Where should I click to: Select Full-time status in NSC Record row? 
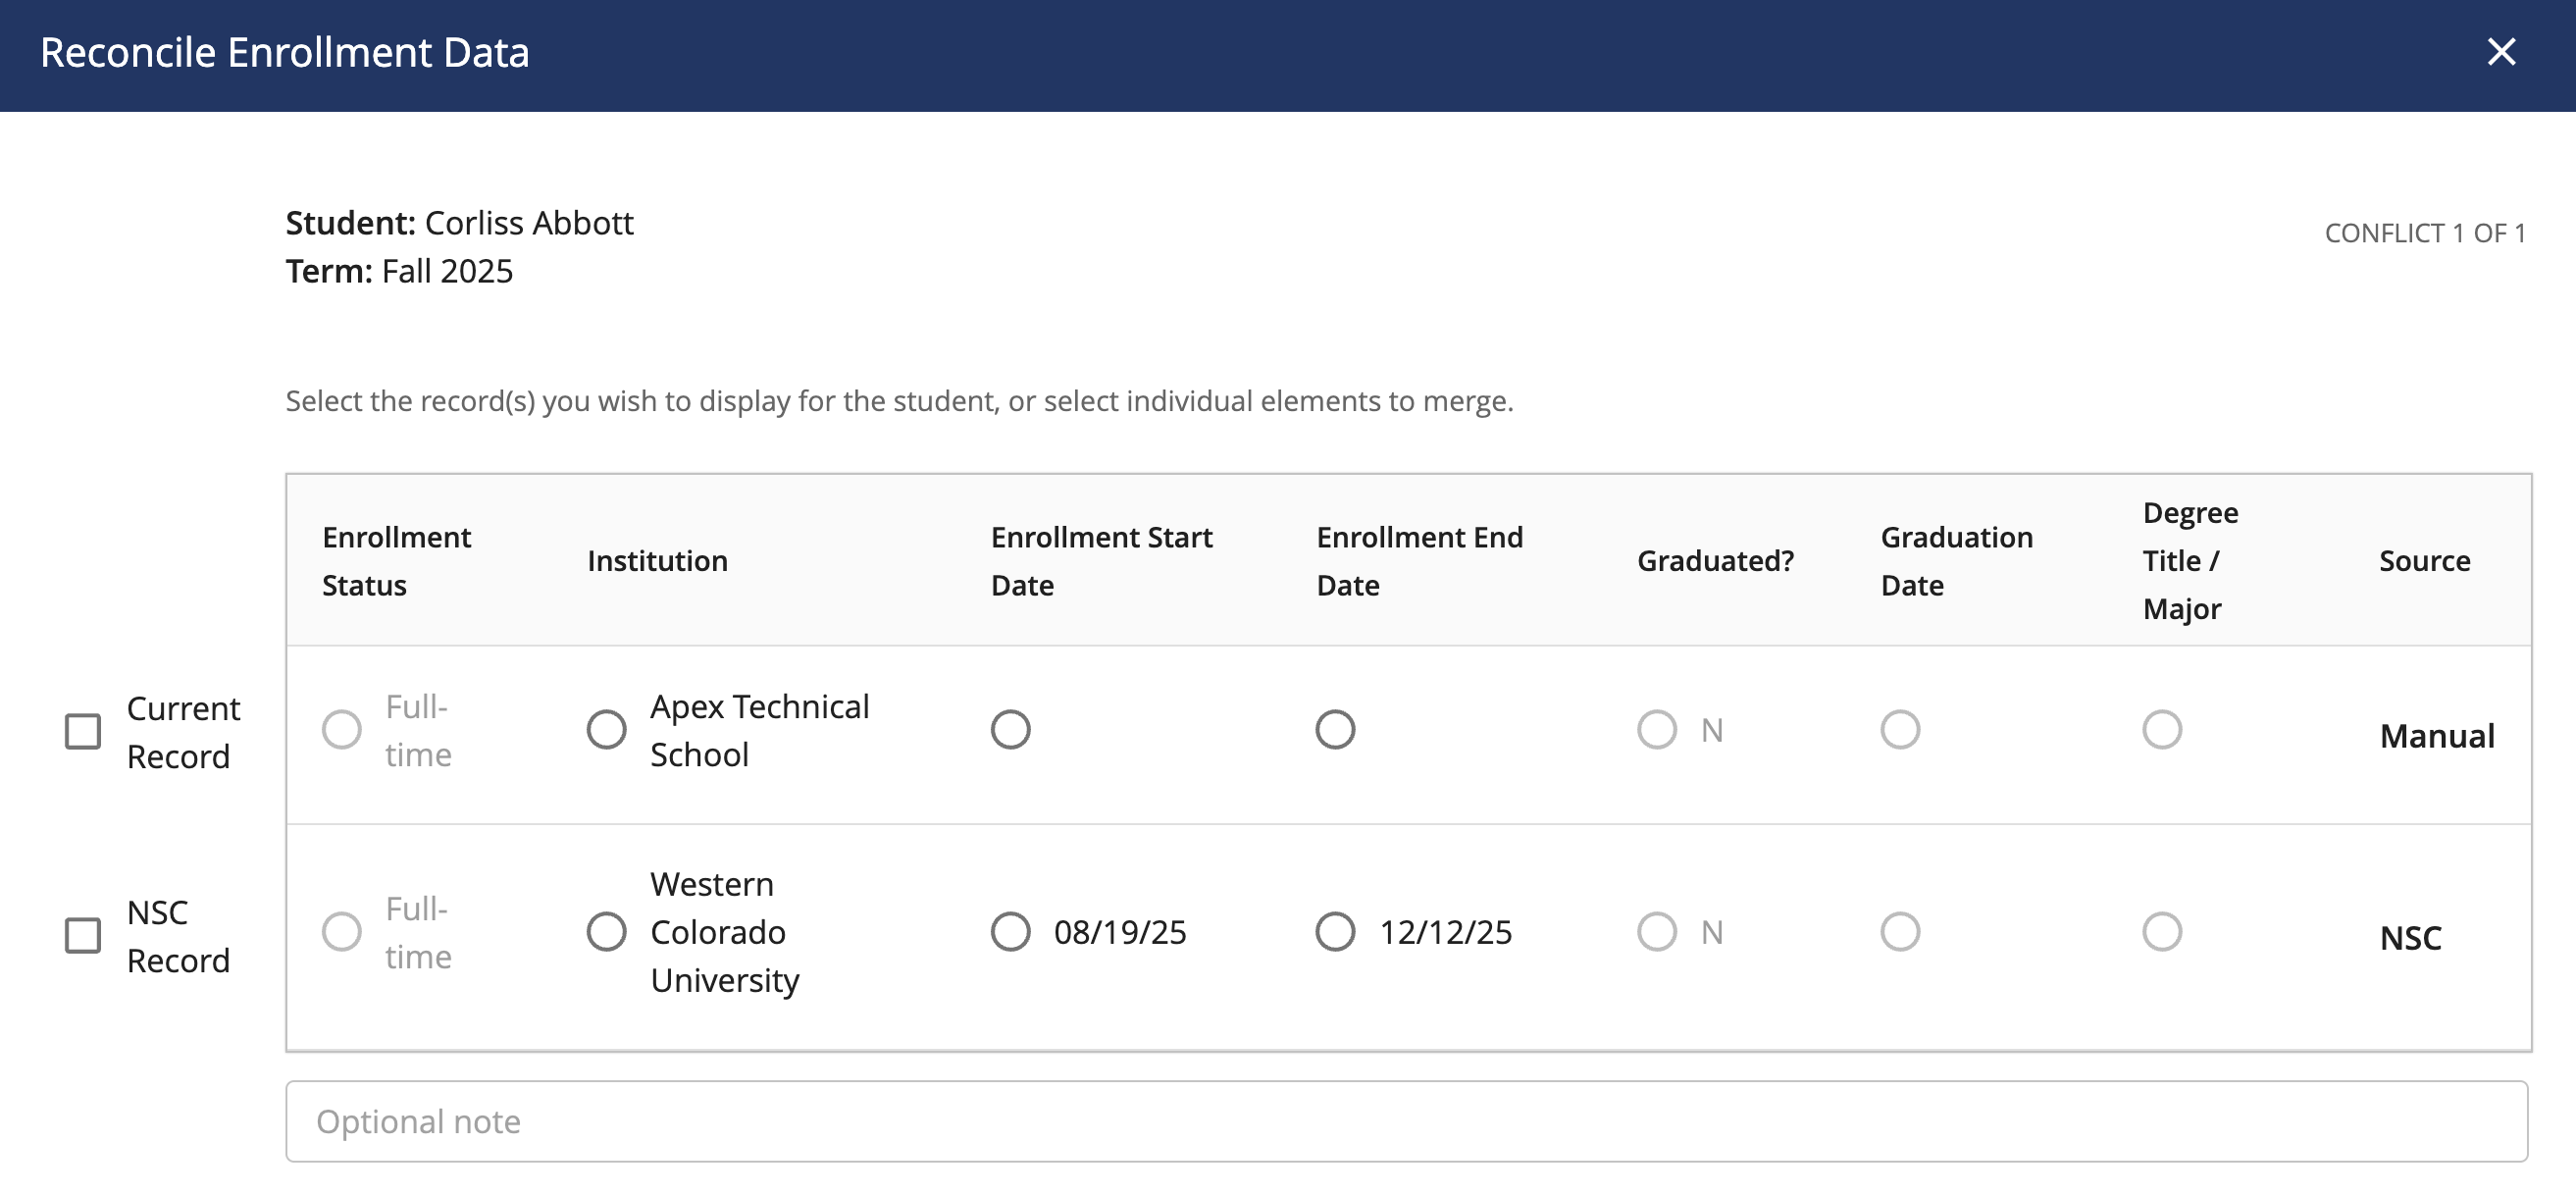341,931
